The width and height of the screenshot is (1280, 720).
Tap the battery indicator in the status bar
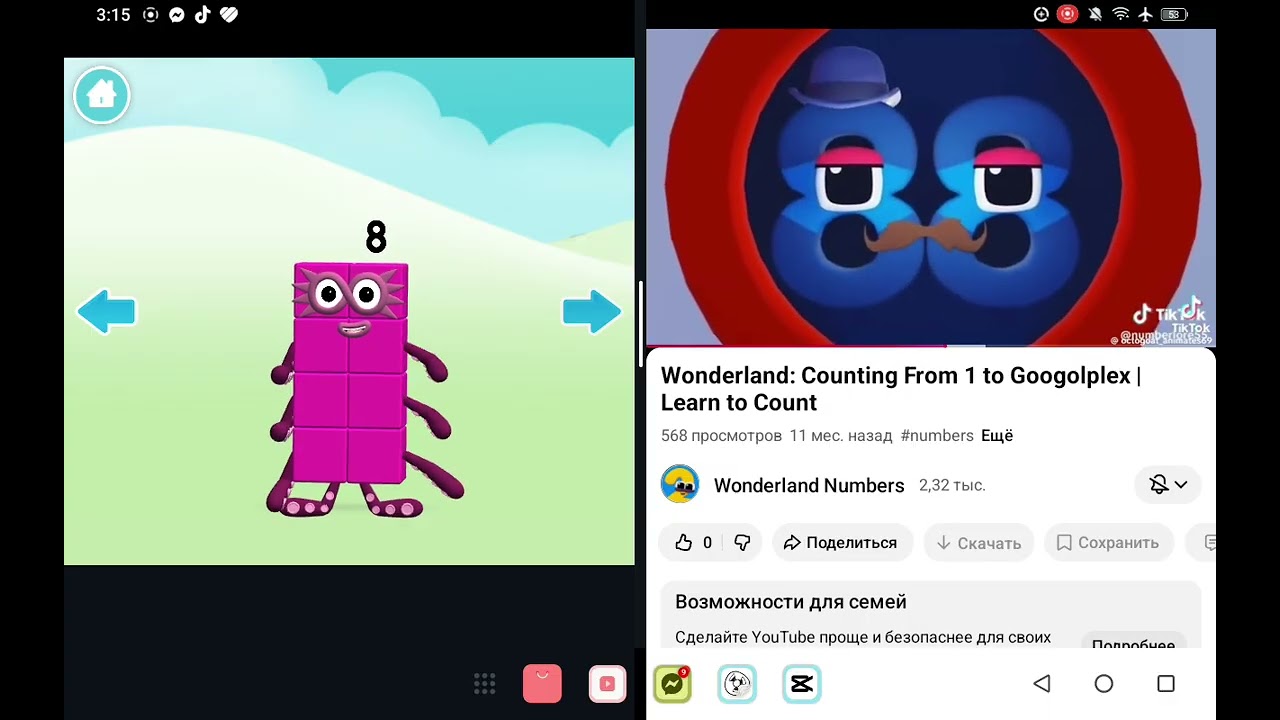click(1174, 14)
